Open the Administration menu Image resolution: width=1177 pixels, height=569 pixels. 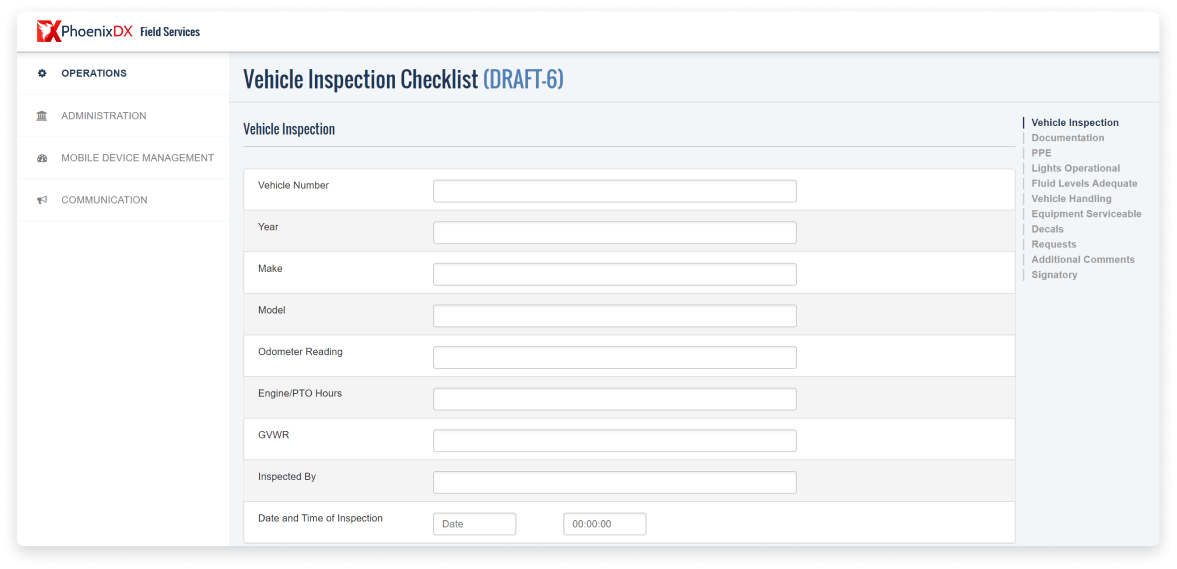click(103, 116)
